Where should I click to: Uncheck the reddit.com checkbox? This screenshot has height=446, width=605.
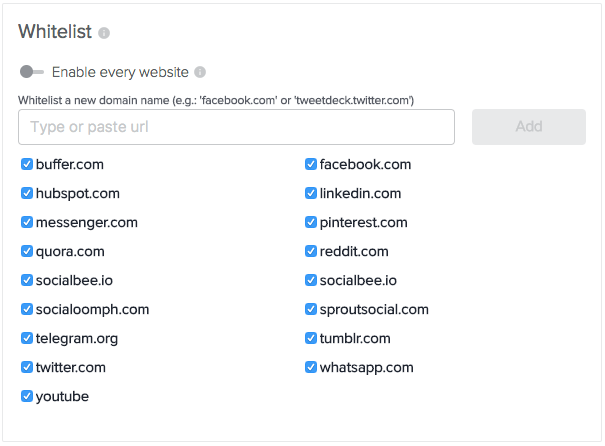coord(311,251)
